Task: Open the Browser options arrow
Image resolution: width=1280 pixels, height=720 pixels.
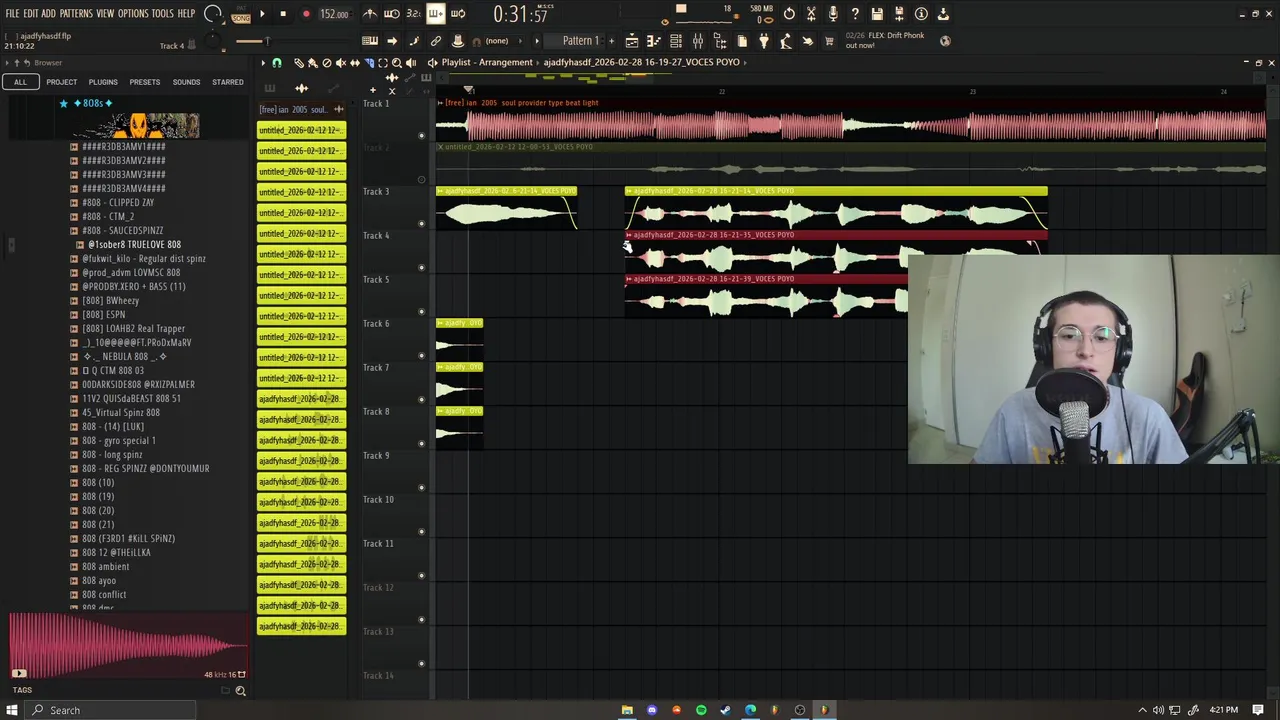Action: pyautogui.click(x=6, y=62)
